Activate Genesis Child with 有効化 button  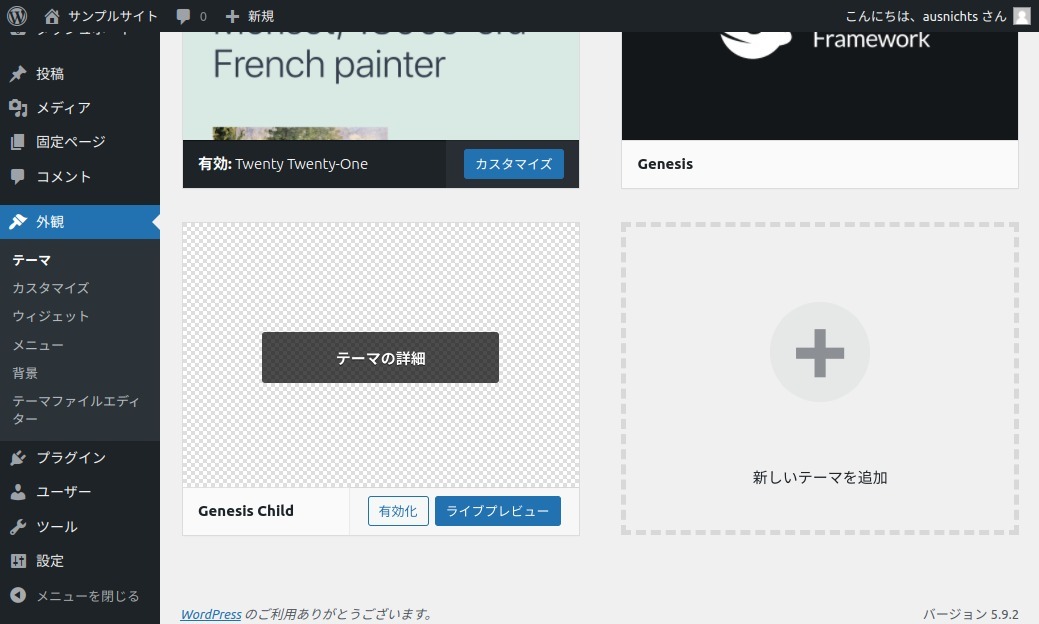click(398, 511)
